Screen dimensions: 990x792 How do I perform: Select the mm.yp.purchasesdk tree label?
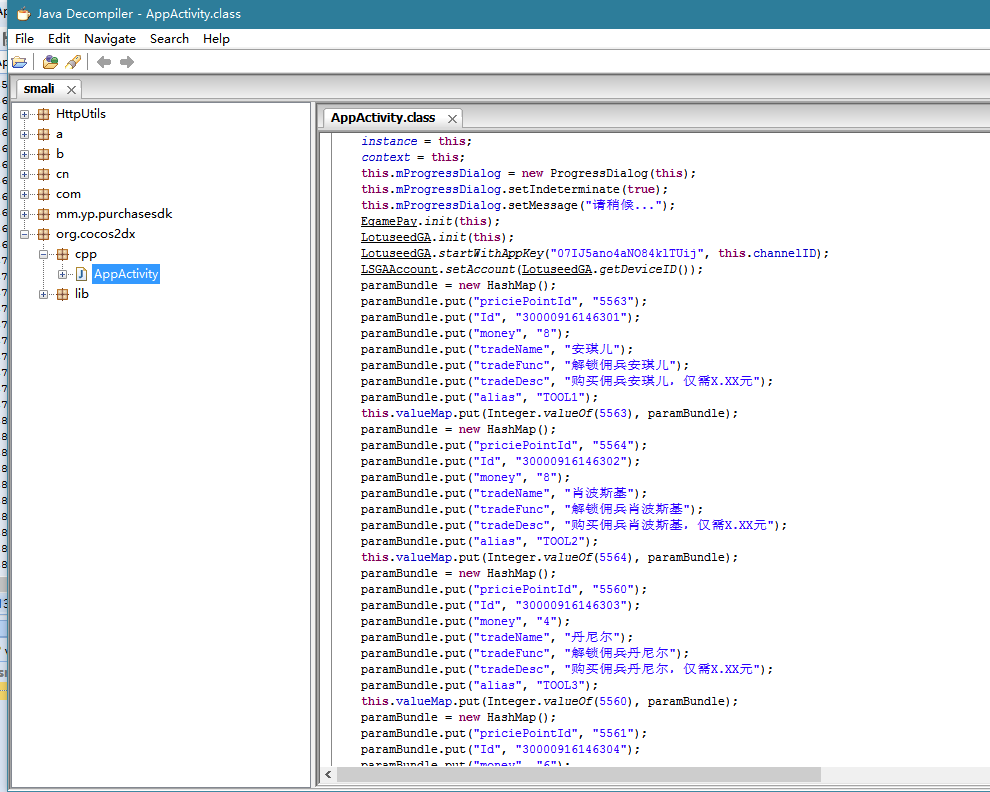[x=114, y=214]
